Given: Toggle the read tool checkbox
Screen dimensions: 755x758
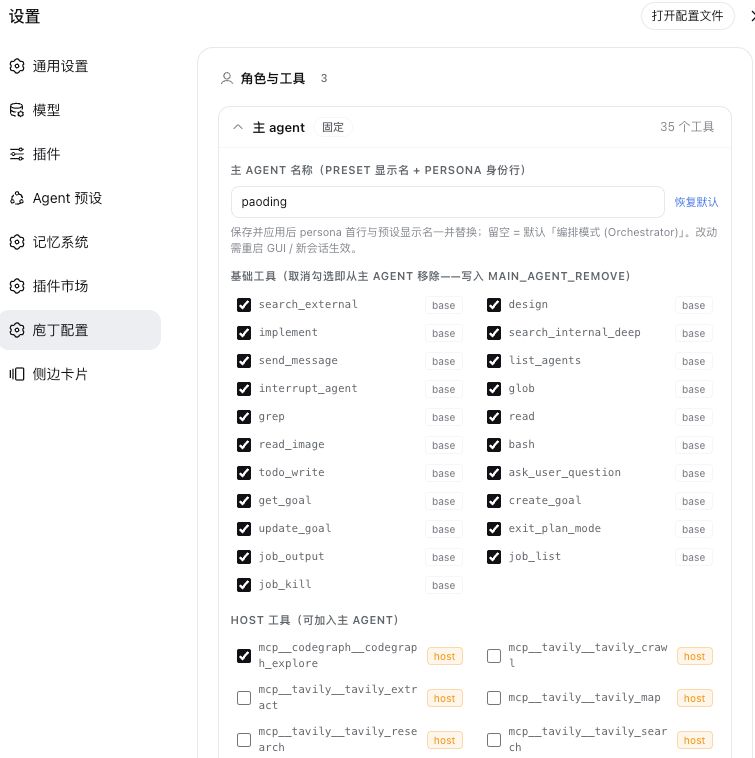Looking at the screenshot, I should point(494,417).
